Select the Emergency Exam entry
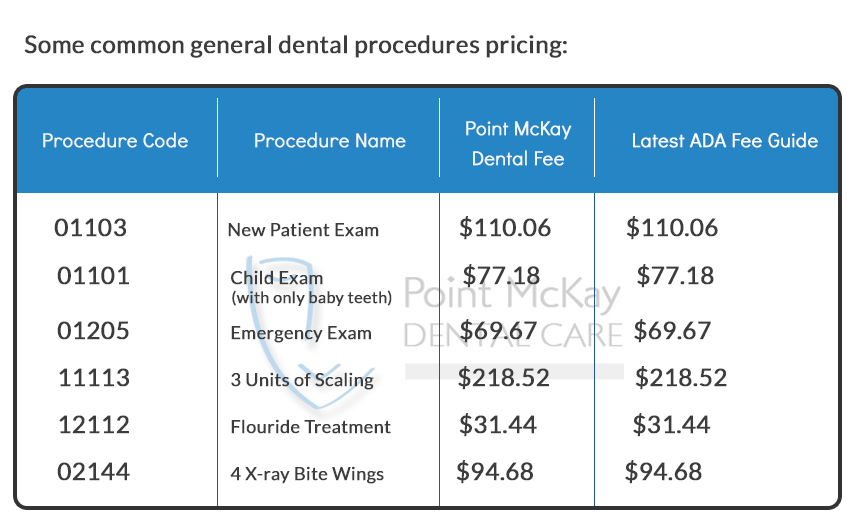 [x=301, y=333]
